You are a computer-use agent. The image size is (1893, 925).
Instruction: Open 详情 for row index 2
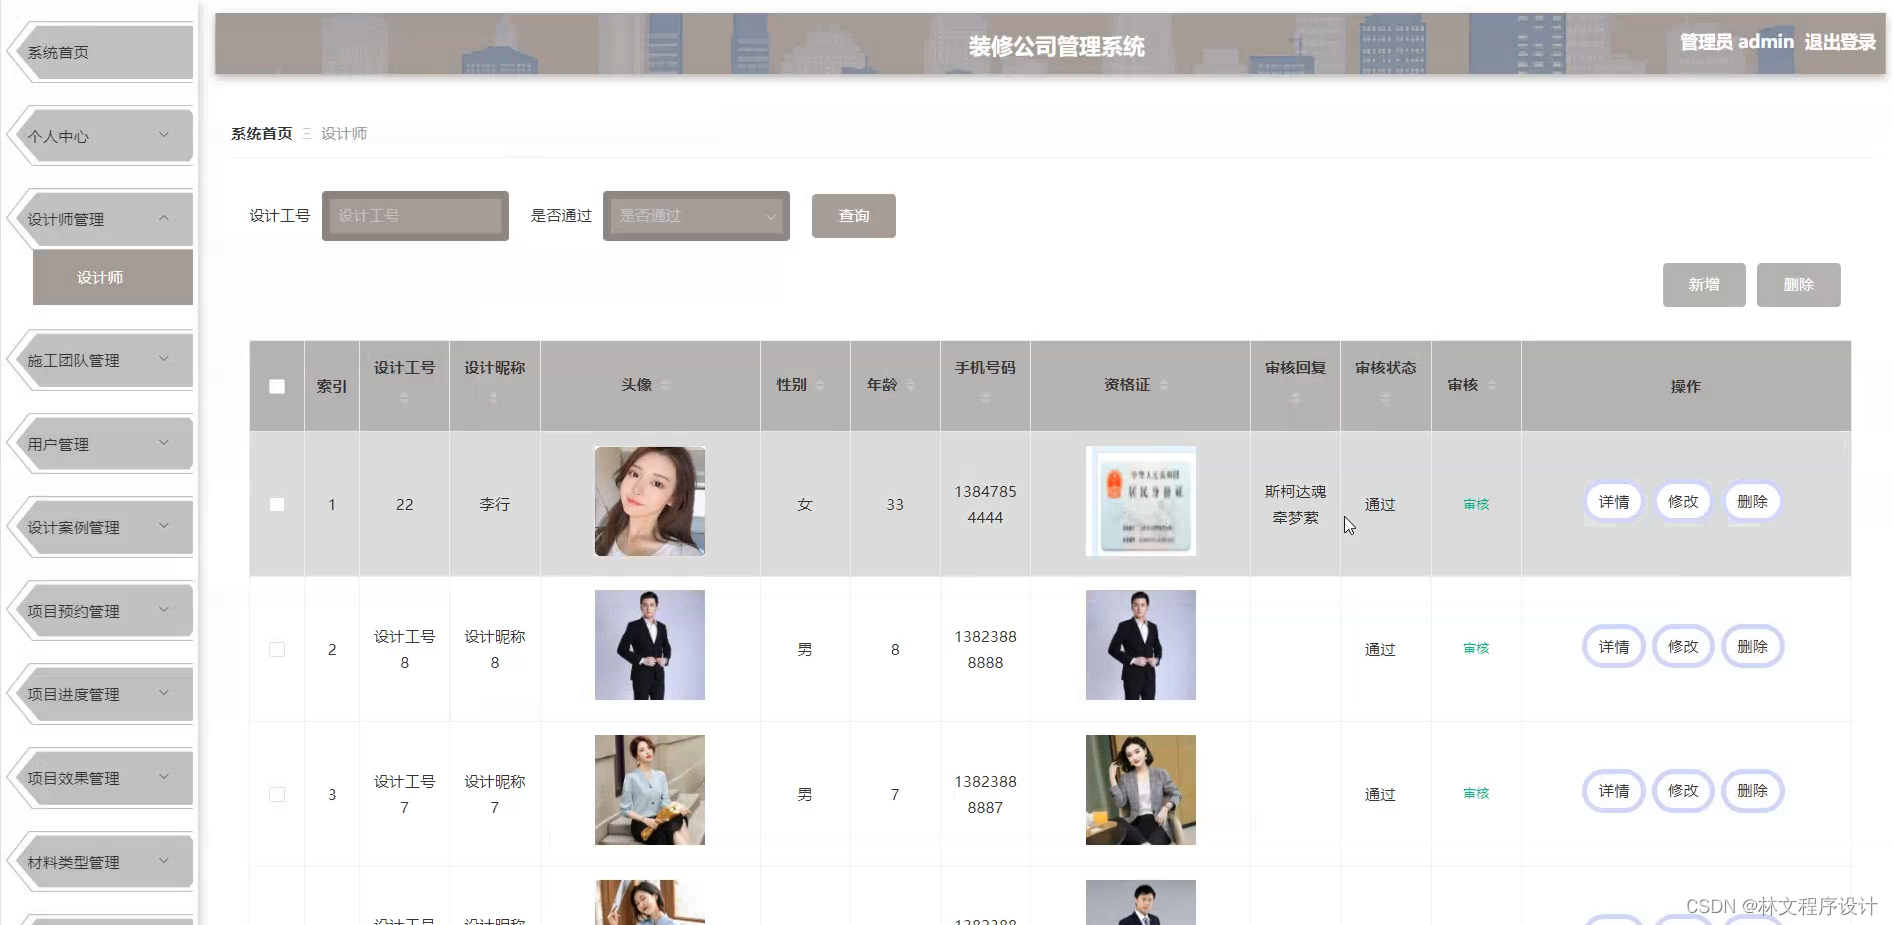click(1613, 647)
